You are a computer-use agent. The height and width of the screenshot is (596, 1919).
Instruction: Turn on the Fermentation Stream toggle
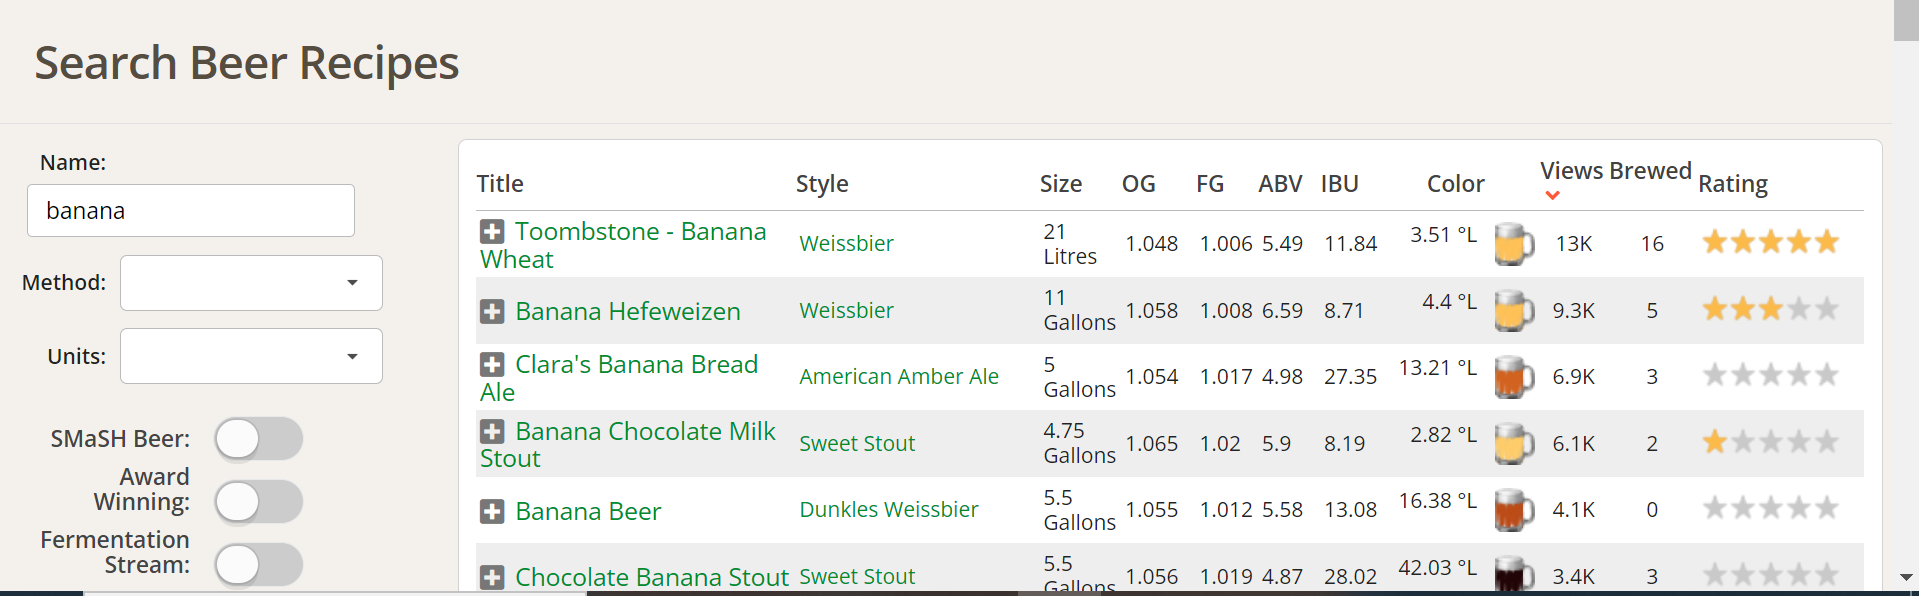259,565
